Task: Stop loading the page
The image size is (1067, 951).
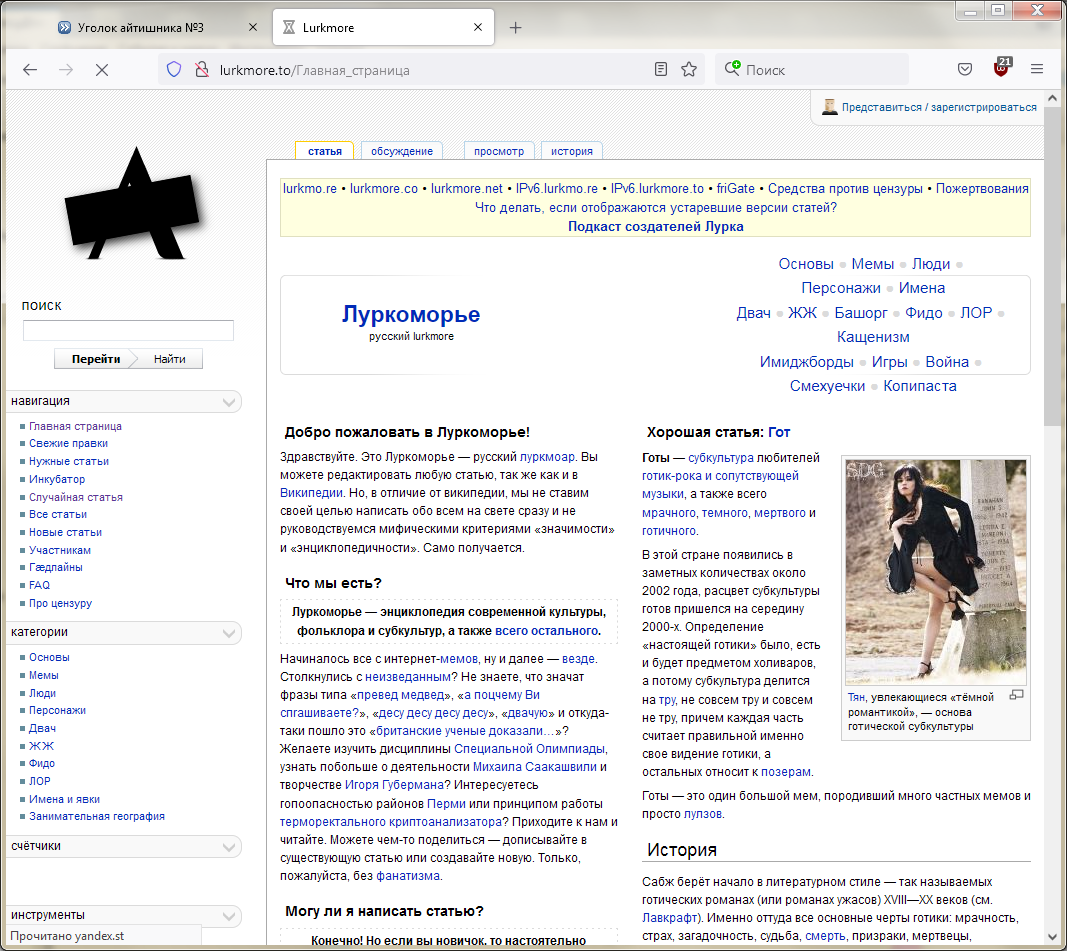Action: [102, 69]
